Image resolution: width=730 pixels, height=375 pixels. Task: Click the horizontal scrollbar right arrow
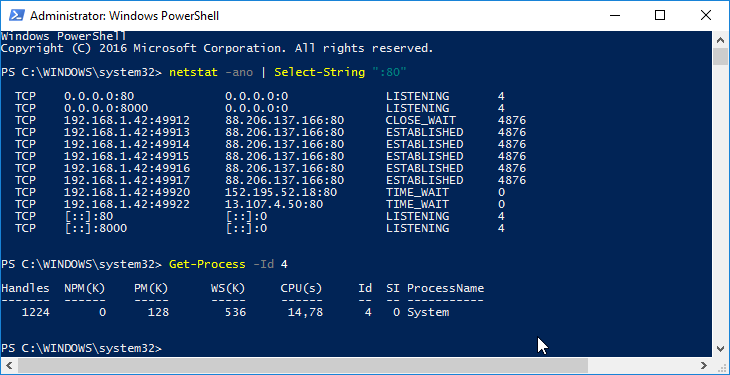(x=704, y=365)
